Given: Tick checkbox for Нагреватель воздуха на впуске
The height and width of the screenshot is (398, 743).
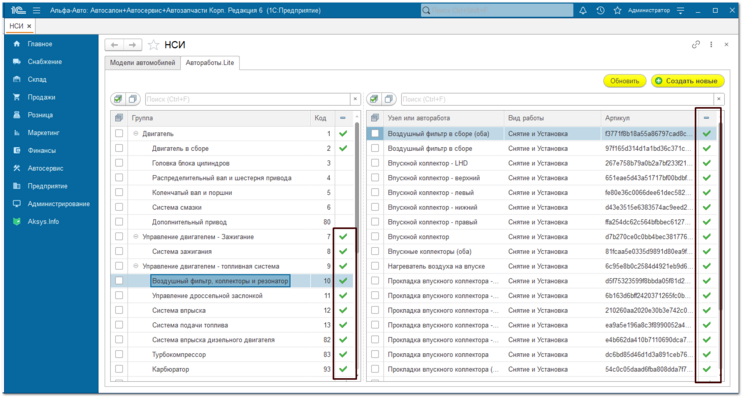Looking at the screenshot, I should pyautogui.click(x=375, y=266).
